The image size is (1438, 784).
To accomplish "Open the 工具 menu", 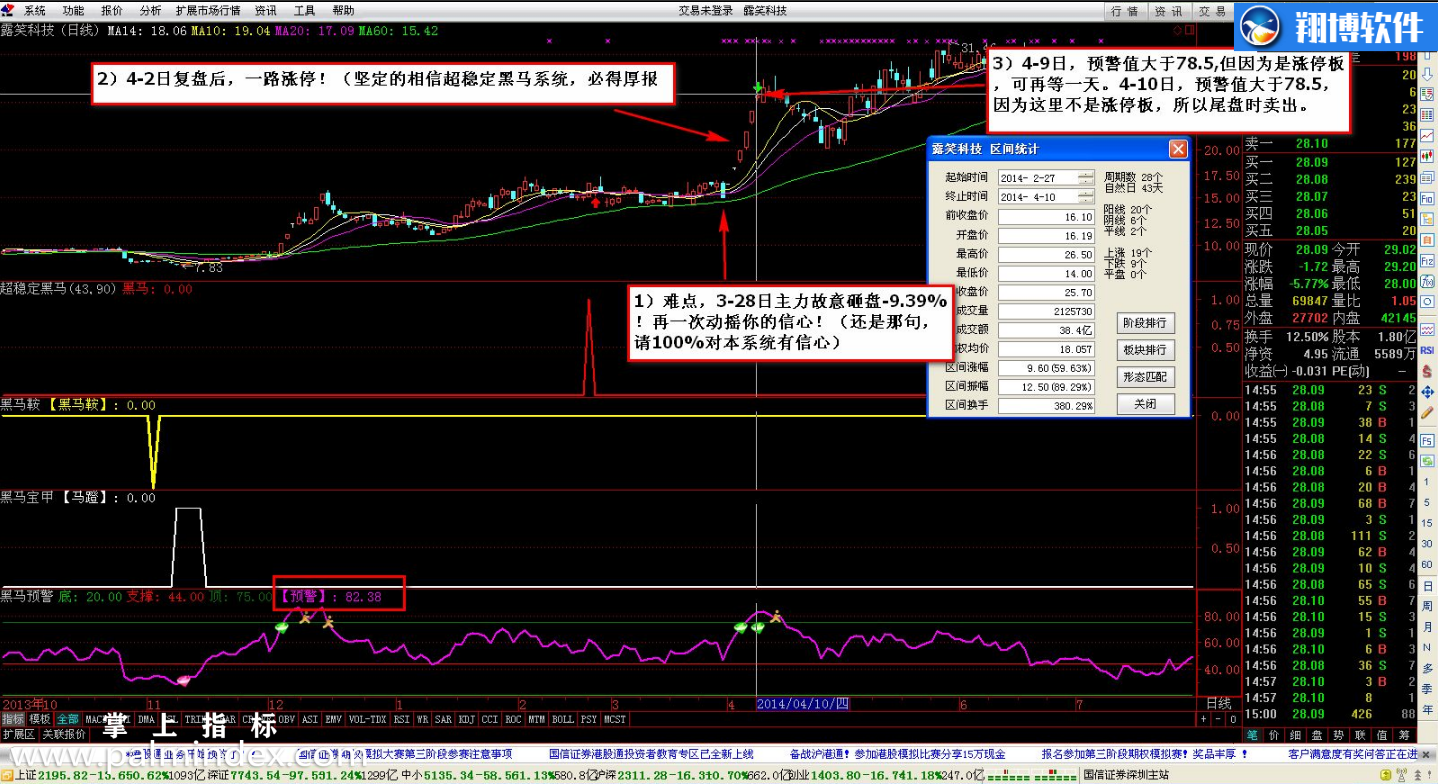I will pos(304,10).
